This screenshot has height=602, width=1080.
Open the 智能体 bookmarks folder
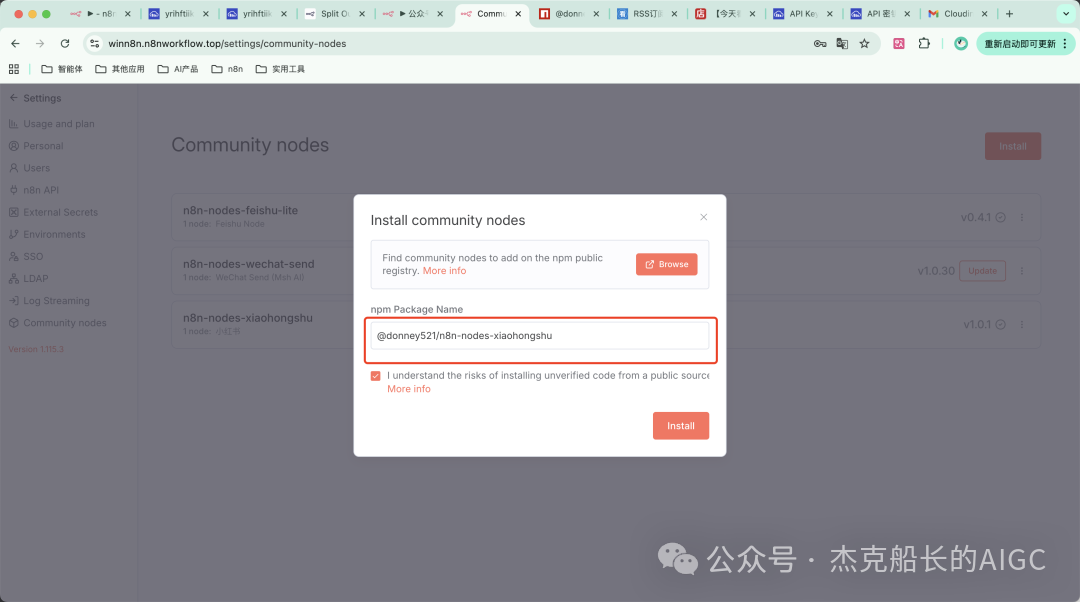pyautogui.click(x=61, y=69)
